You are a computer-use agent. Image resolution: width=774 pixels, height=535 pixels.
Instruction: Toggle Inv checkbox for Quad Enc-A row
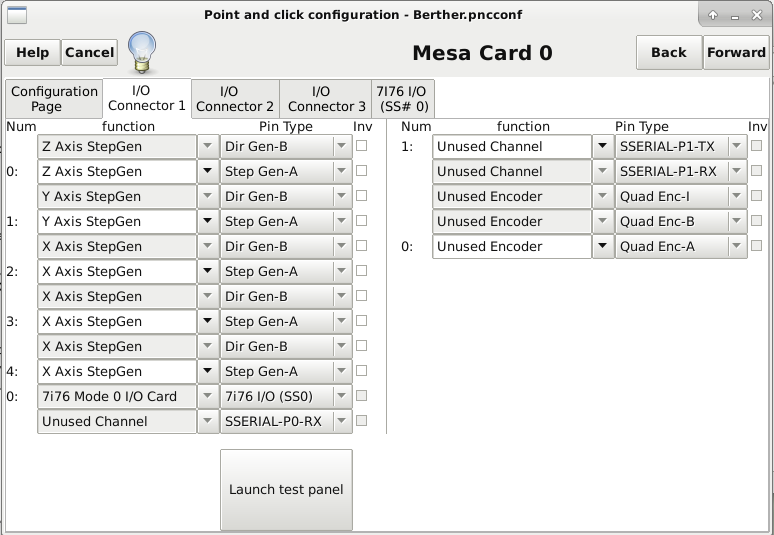[756, 246]
